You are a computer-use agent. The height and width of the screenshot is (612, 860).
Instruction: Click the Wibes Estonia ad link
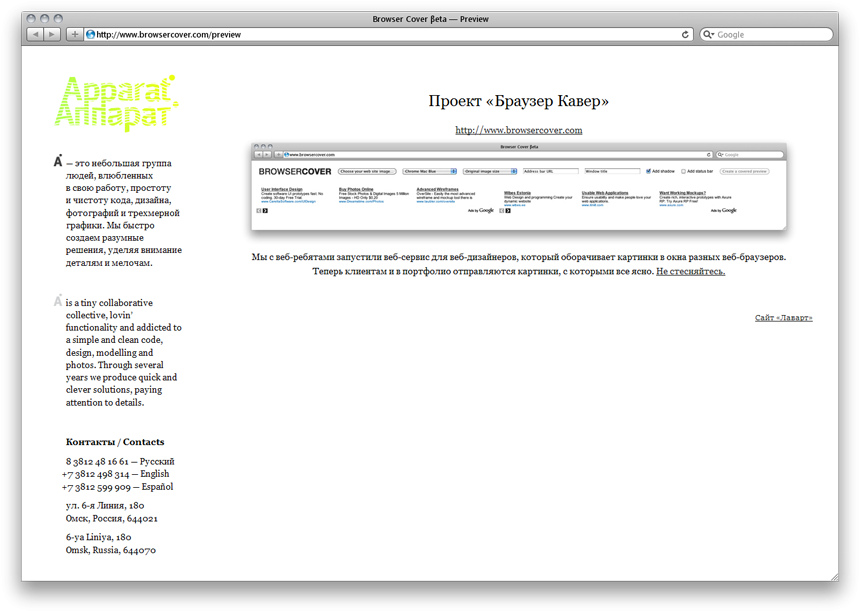(x=517, y=193)
